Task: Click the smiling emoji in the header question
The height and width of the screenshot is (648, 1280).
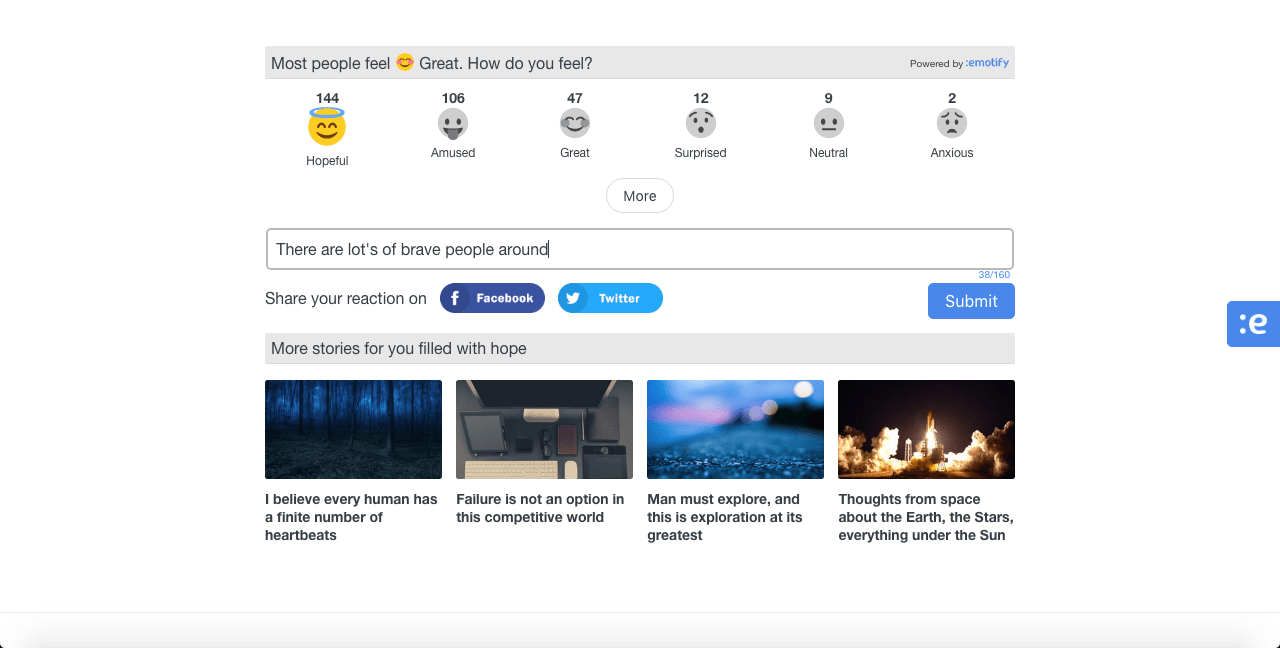Action: point(404,62)
